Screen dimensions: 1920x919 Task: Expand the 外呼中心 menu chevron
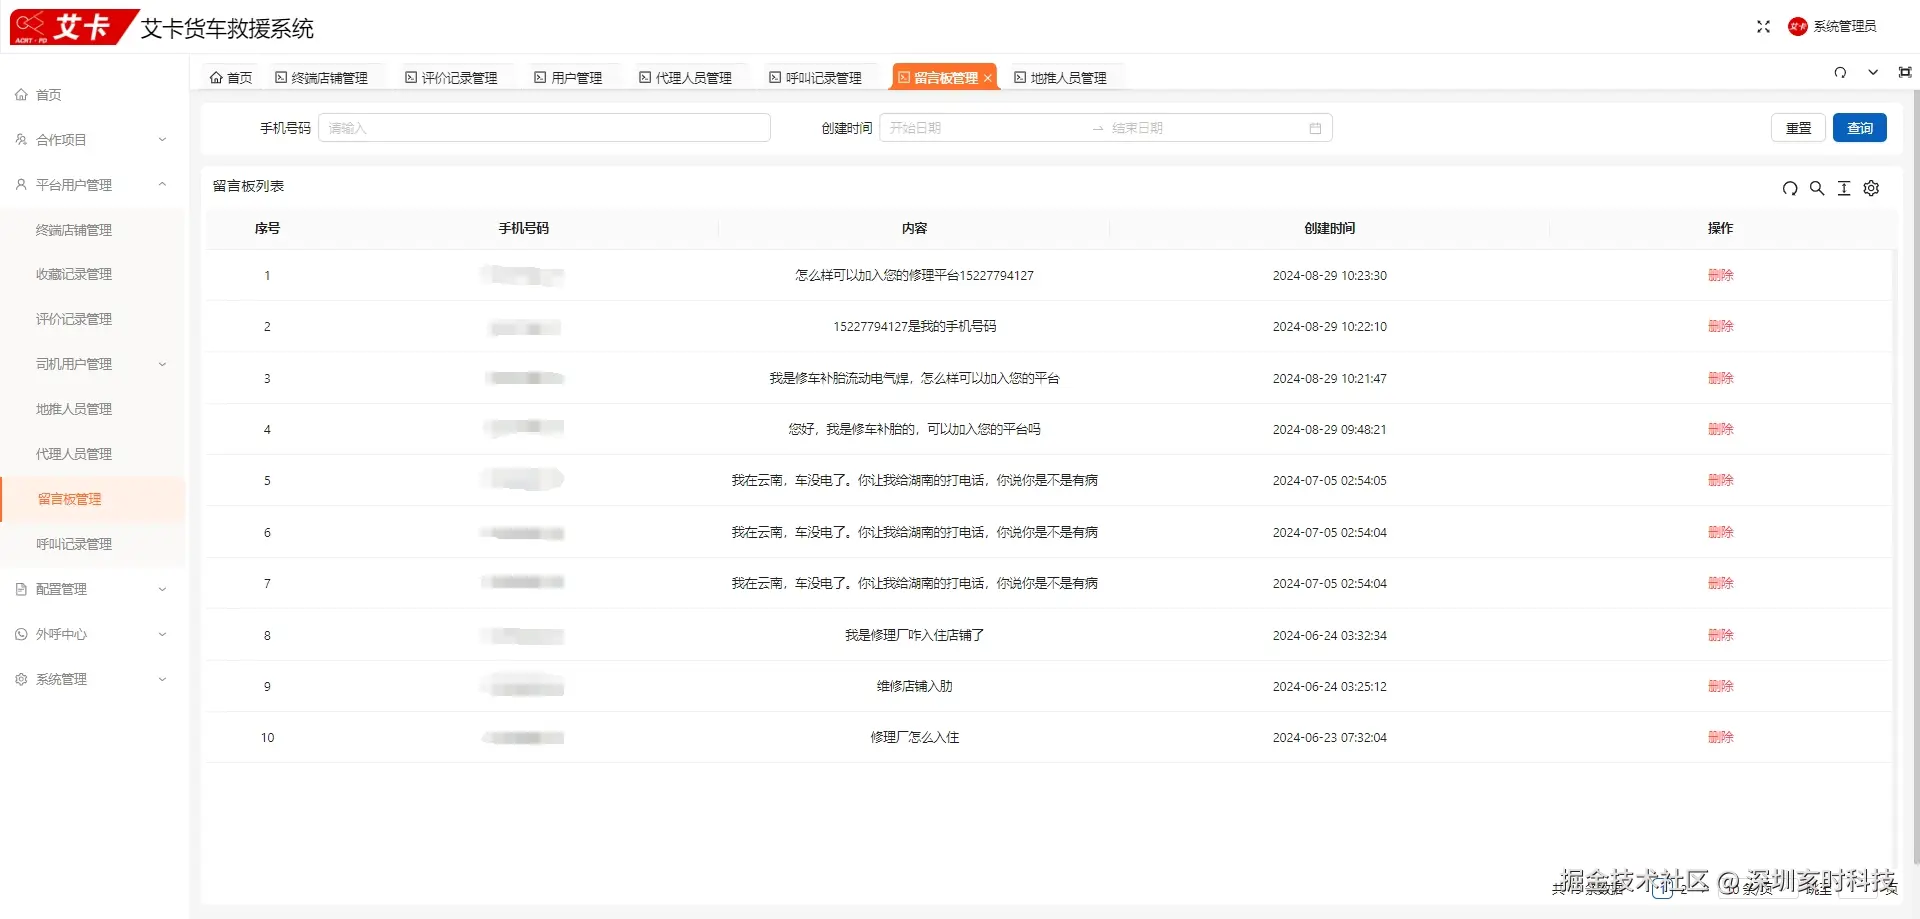tap(162, 635)
